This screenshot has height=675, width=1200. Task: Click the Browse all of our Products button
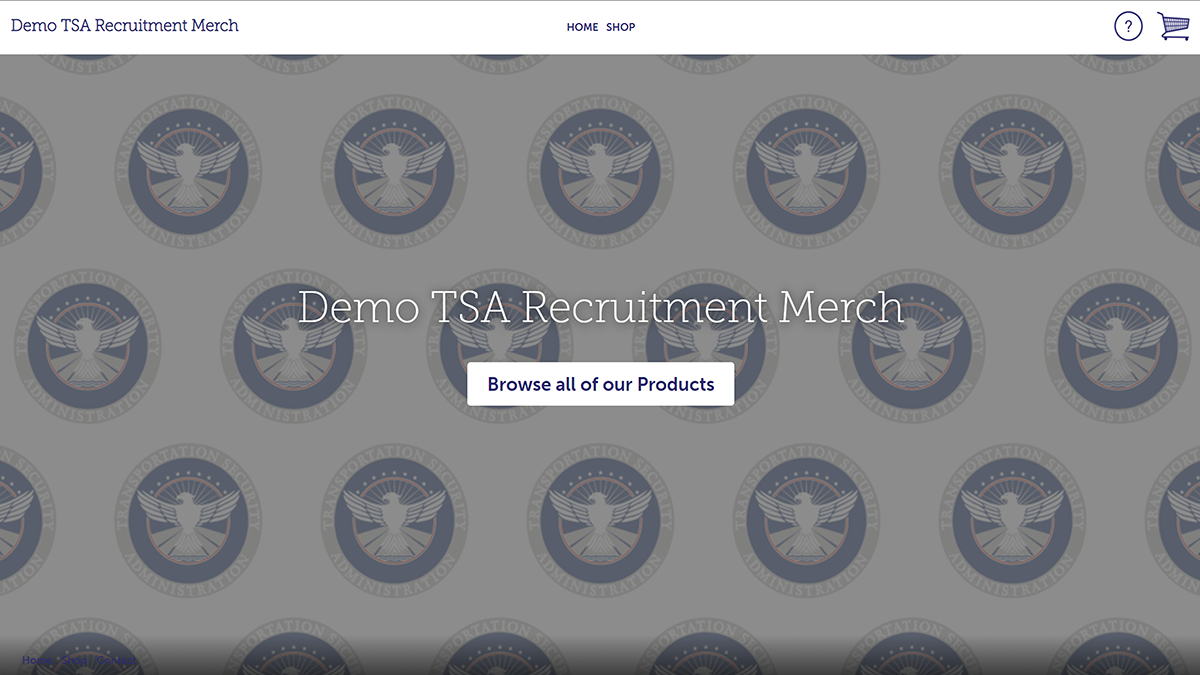click(x=600, y=384)
